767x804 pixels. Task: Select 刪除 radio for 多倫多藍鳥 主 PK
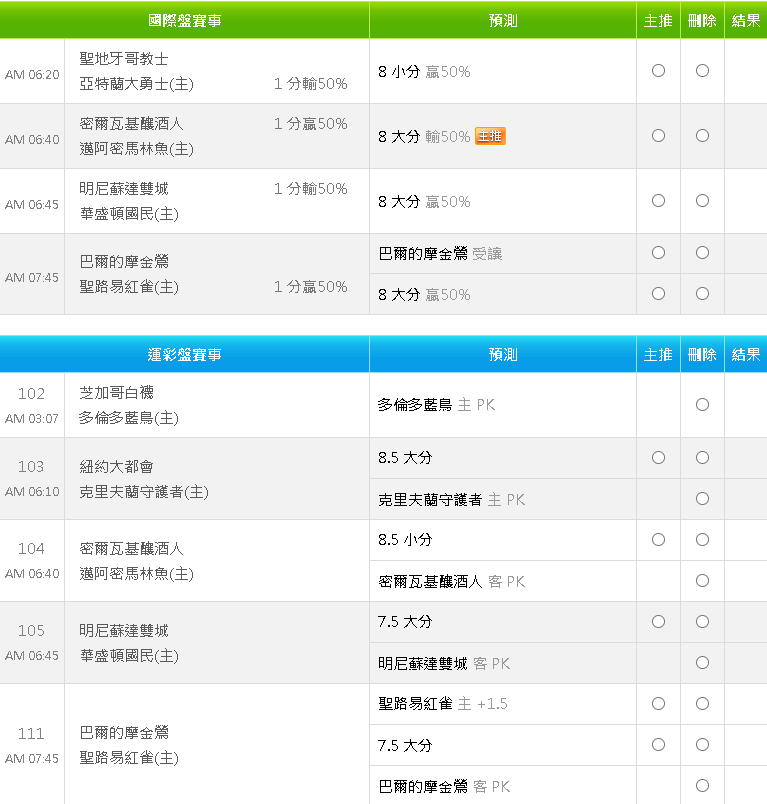point(702,405)
